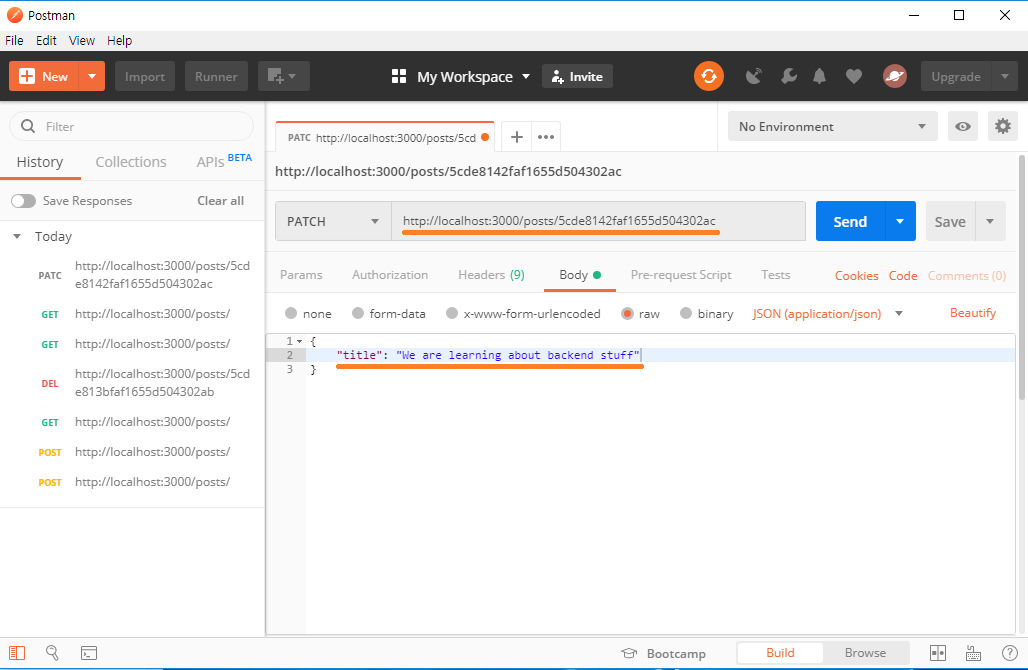This screenshot has width=1028, height=670.
Task: Click the Runner button
Action: click(x=216, y=77)
